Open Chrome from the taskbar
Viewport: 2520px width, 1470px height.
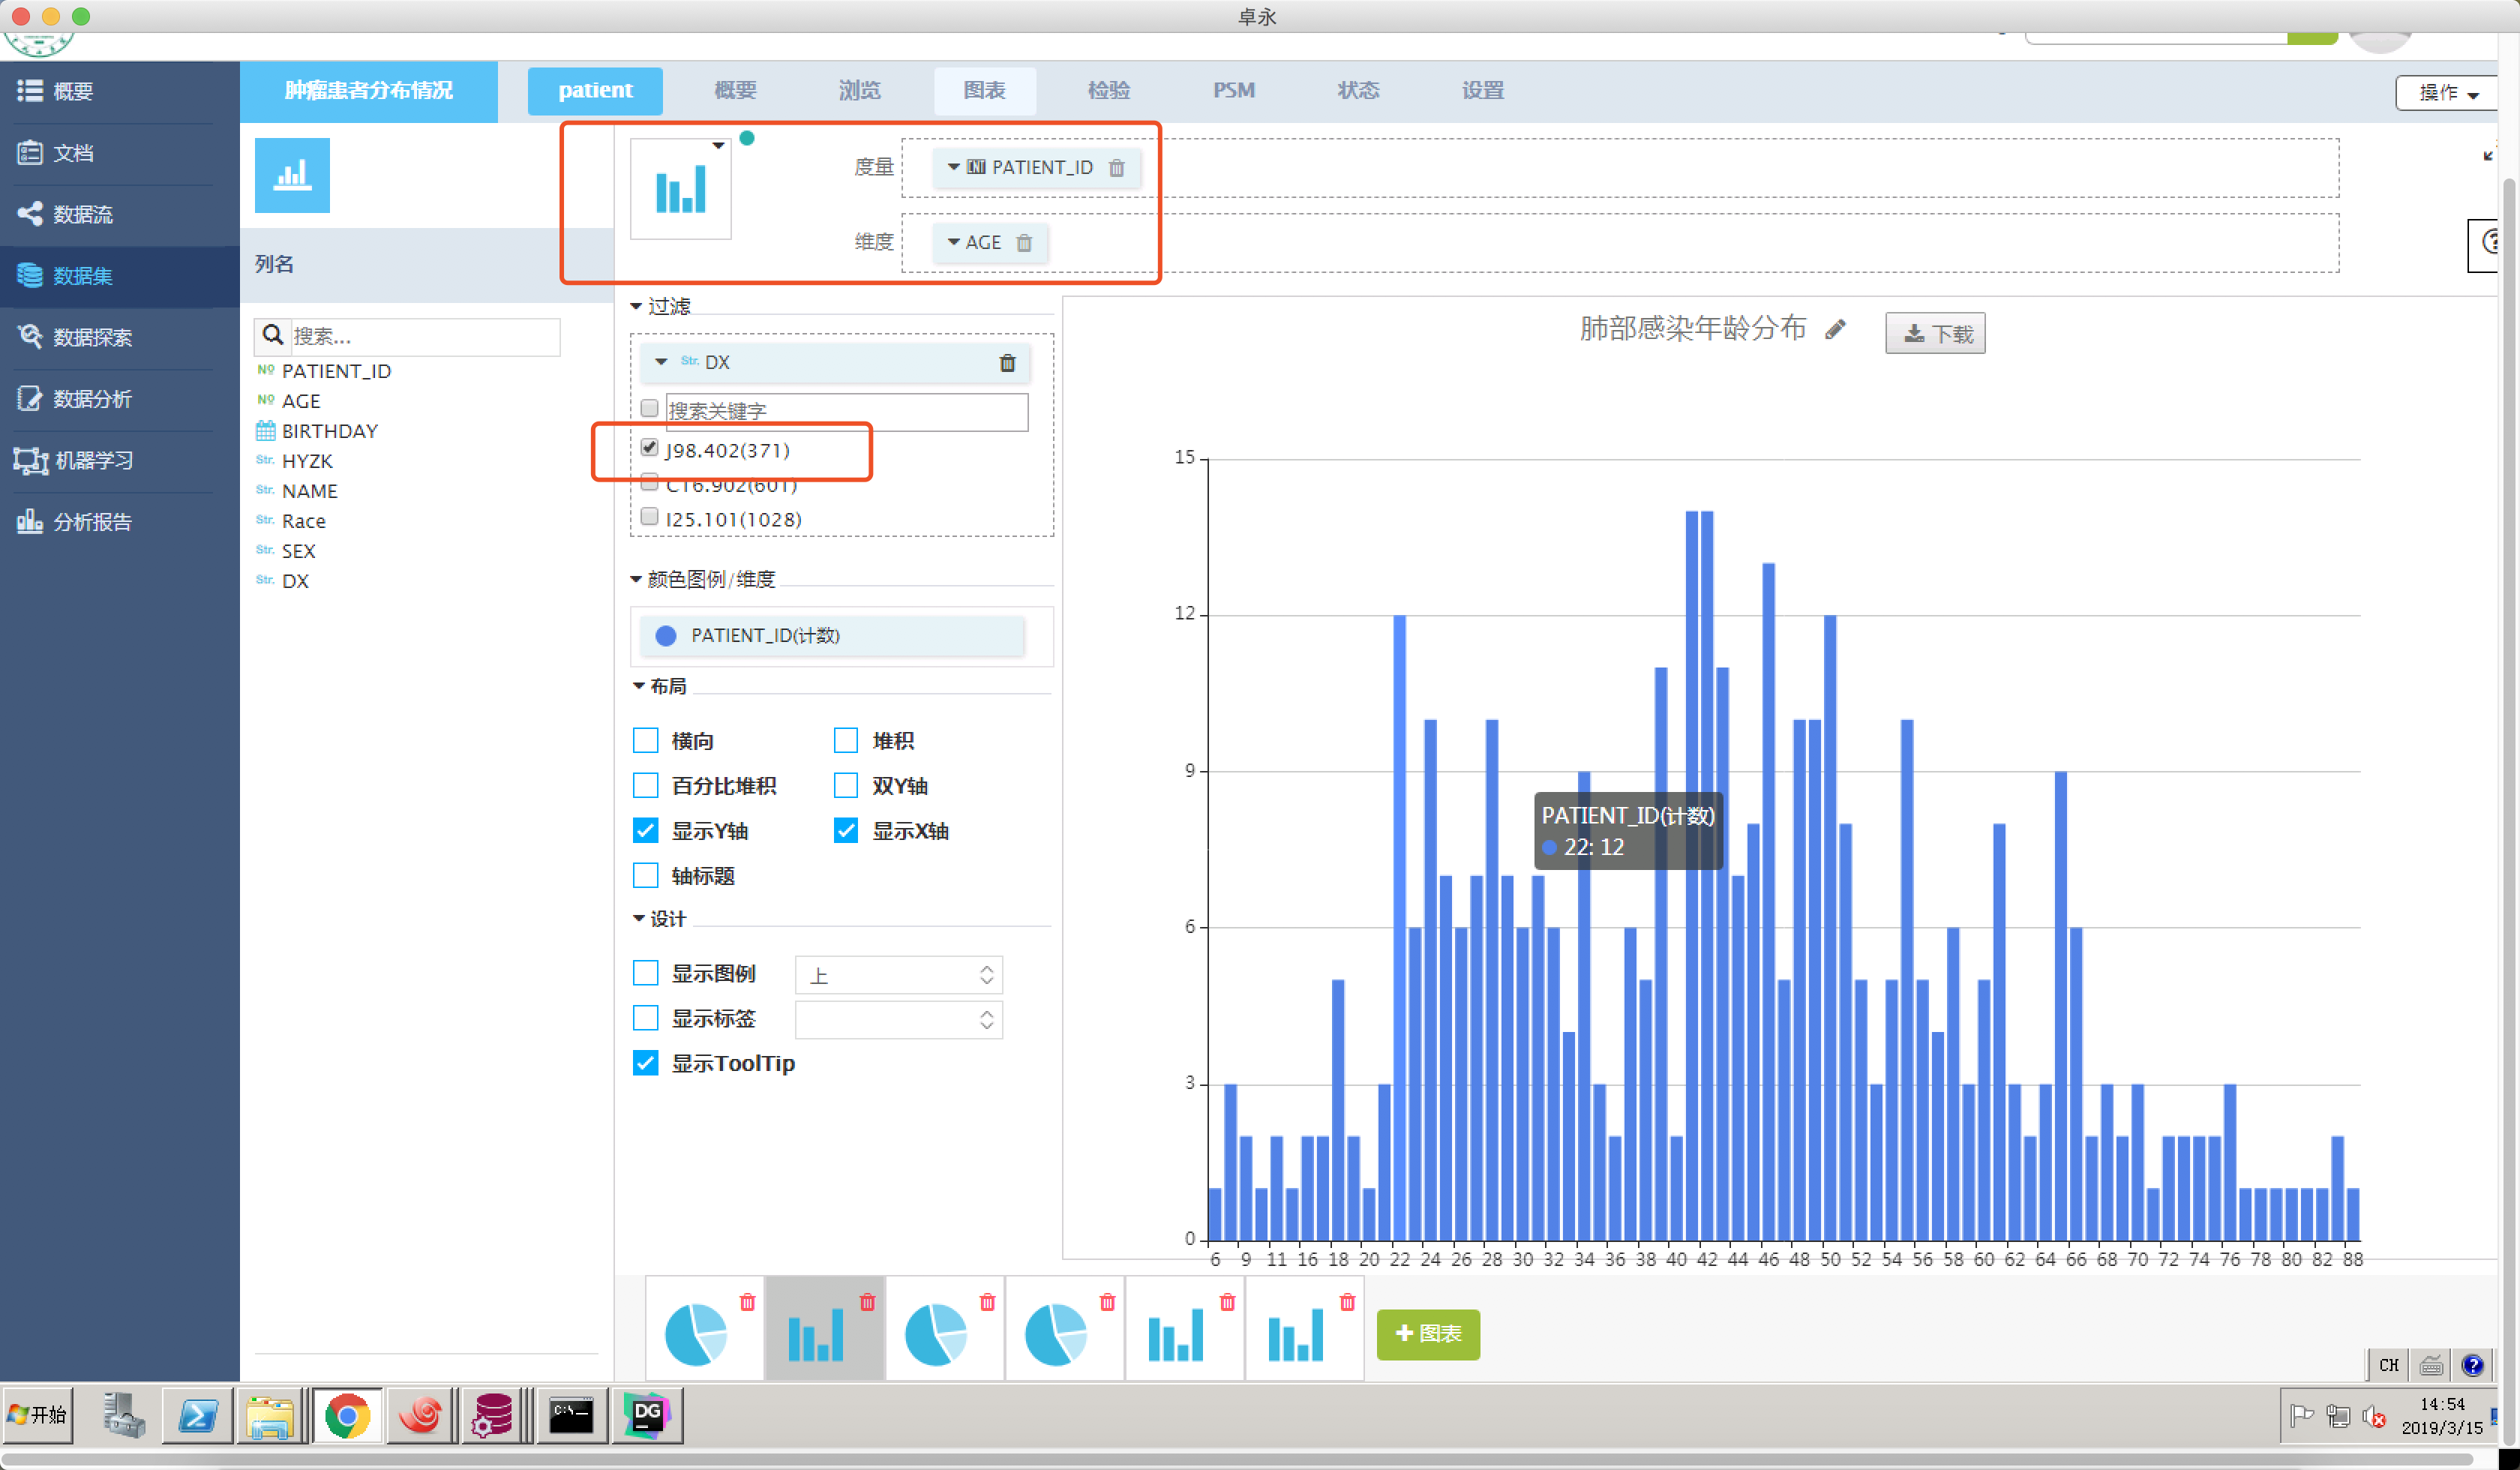coord(347,1415)
